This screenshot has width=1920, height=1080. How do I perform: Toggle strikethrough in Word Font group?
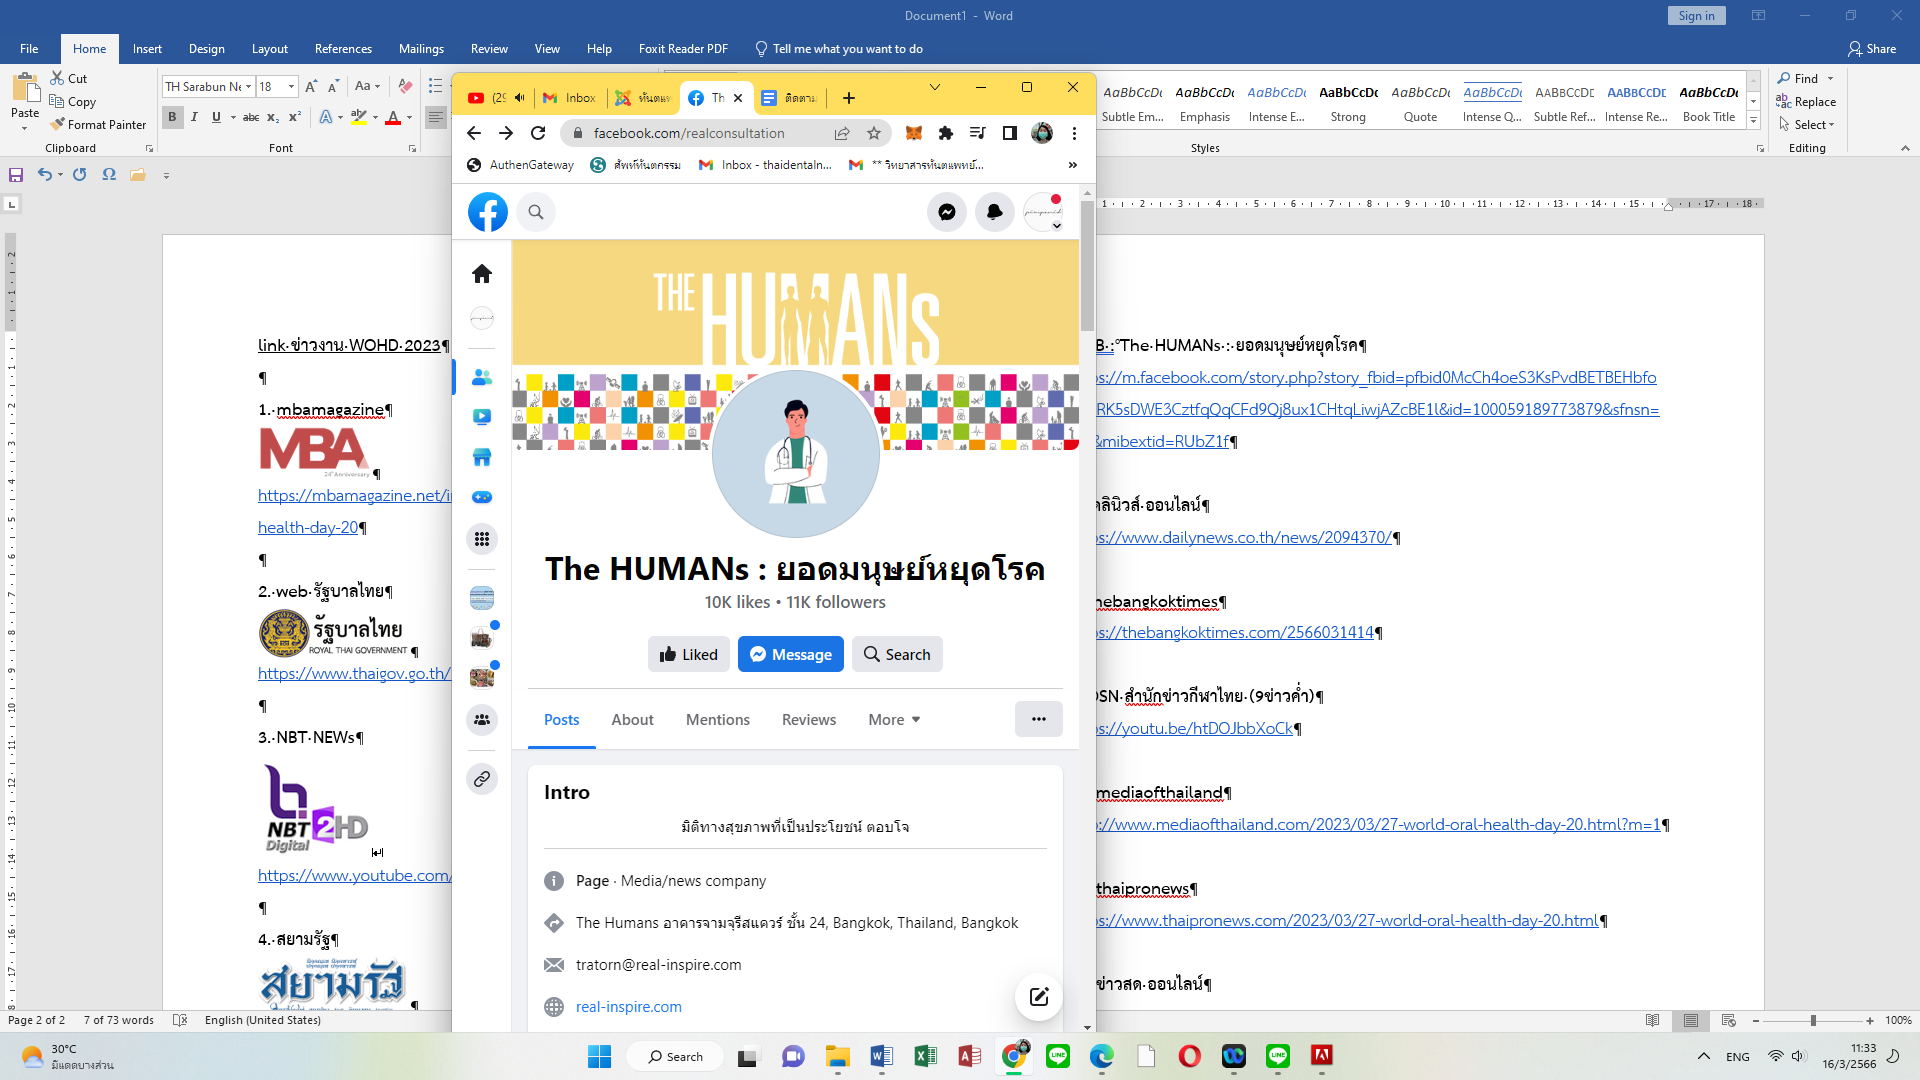click(251, 117)
